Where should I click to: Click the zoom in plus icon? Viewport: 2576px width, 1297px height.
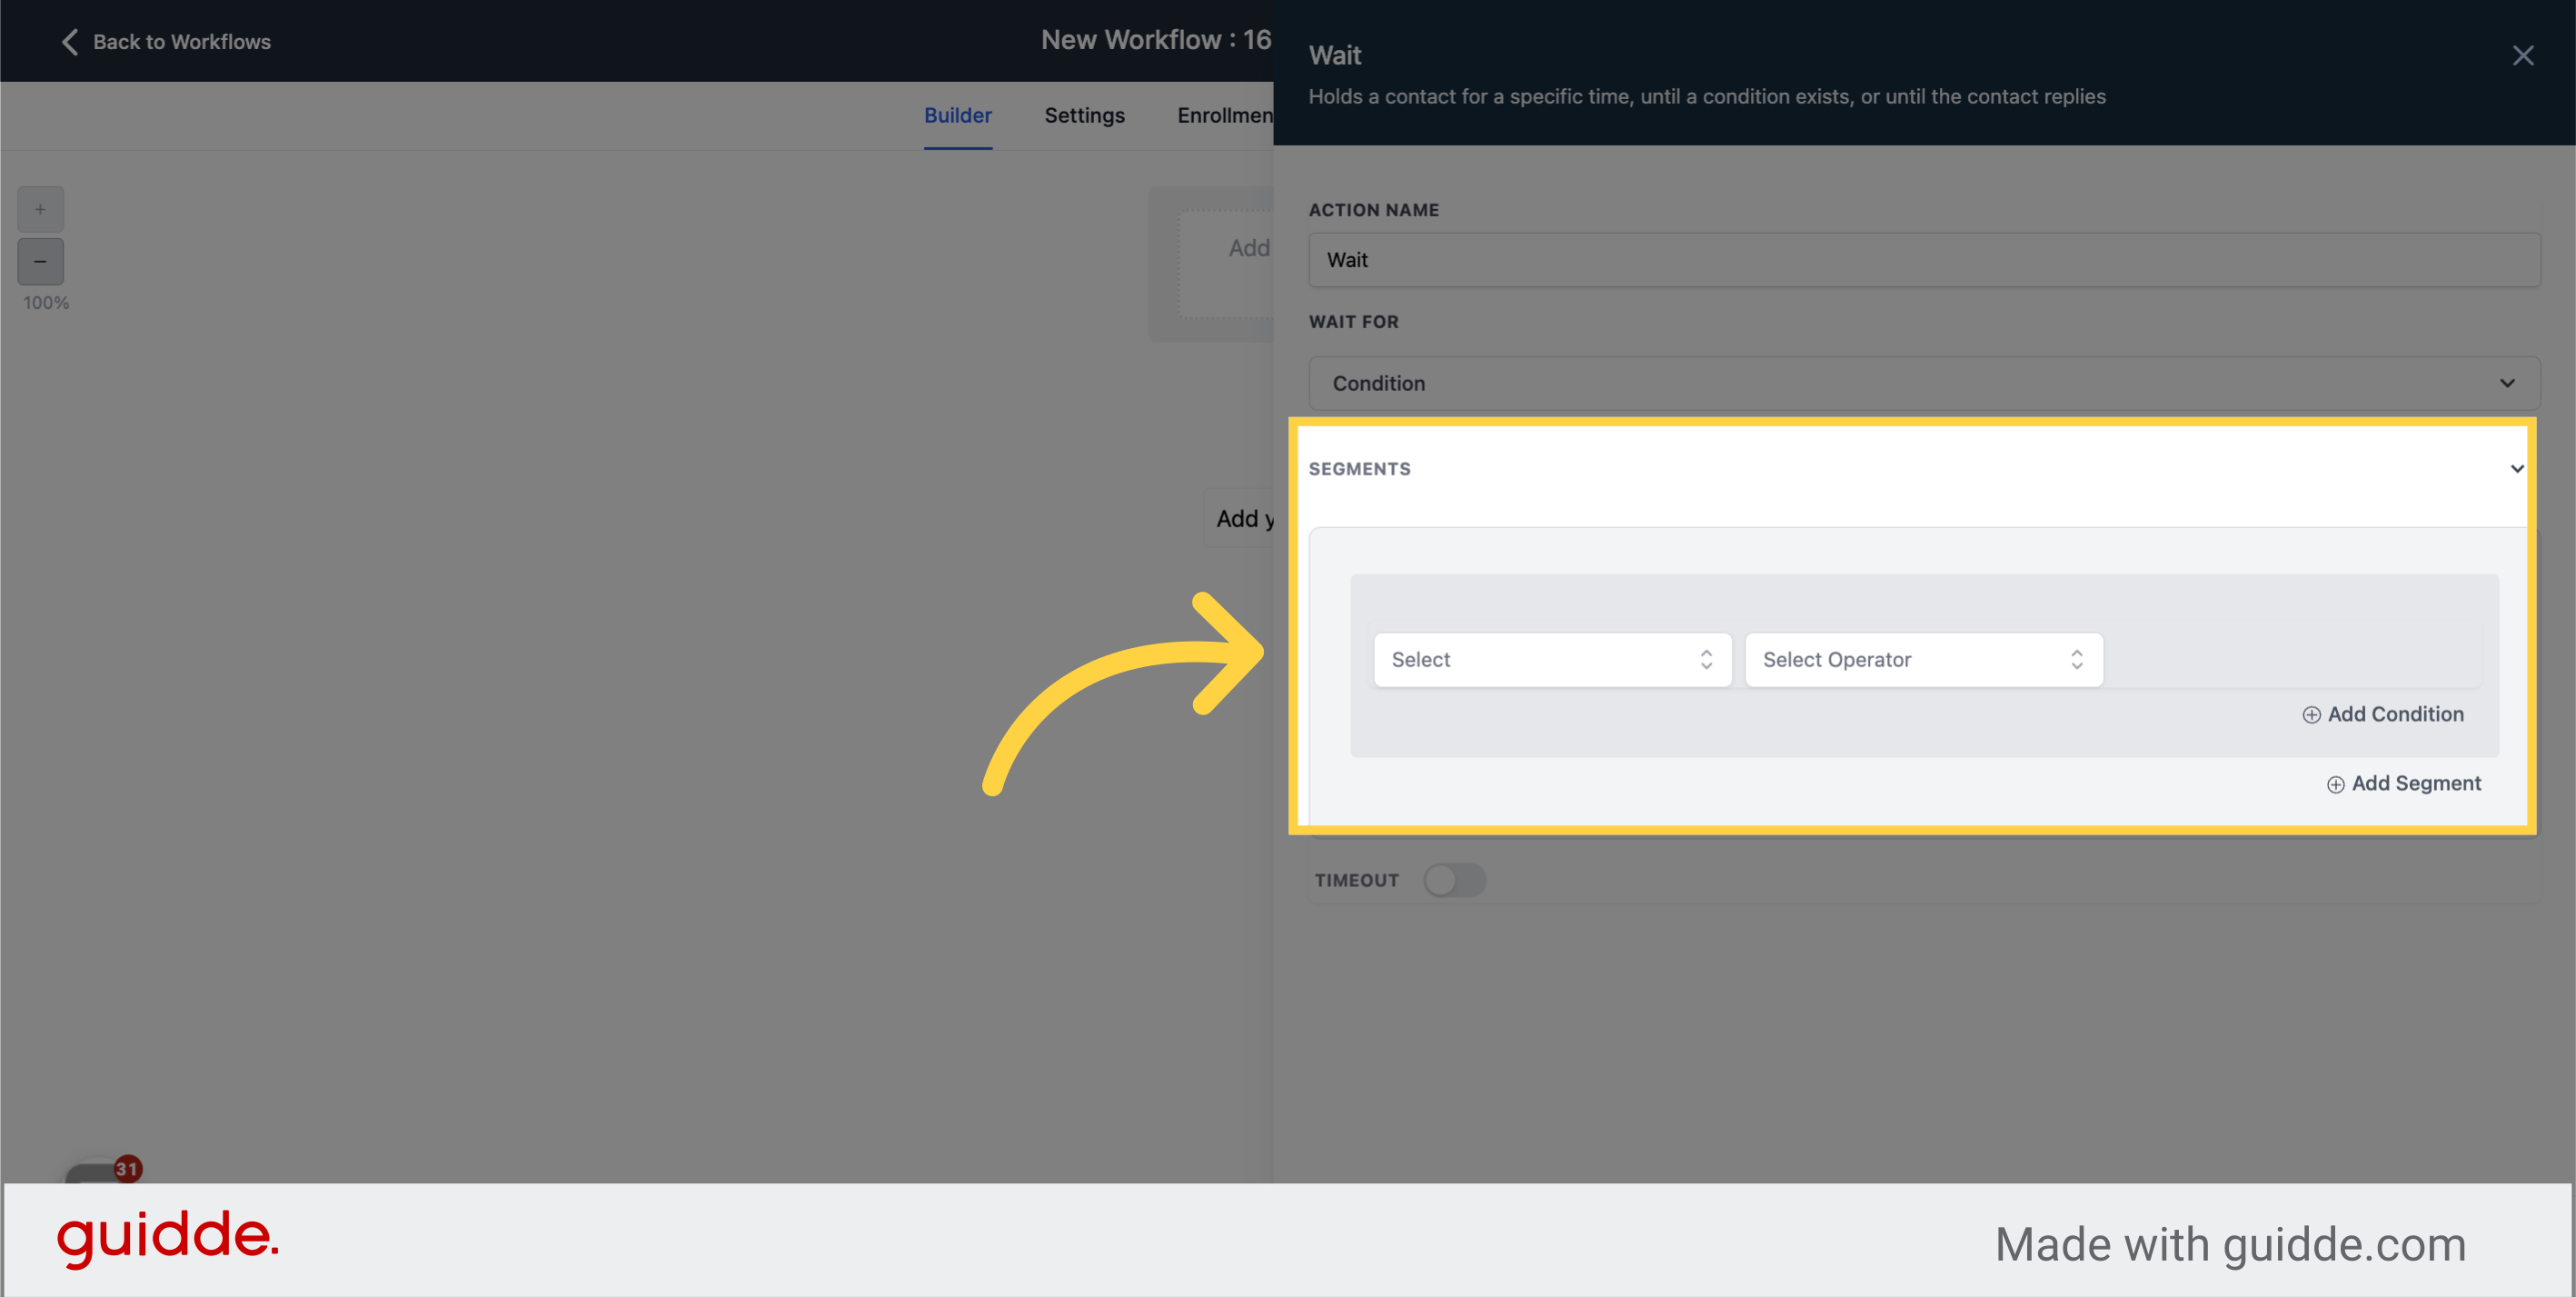(x=40, y=209)
